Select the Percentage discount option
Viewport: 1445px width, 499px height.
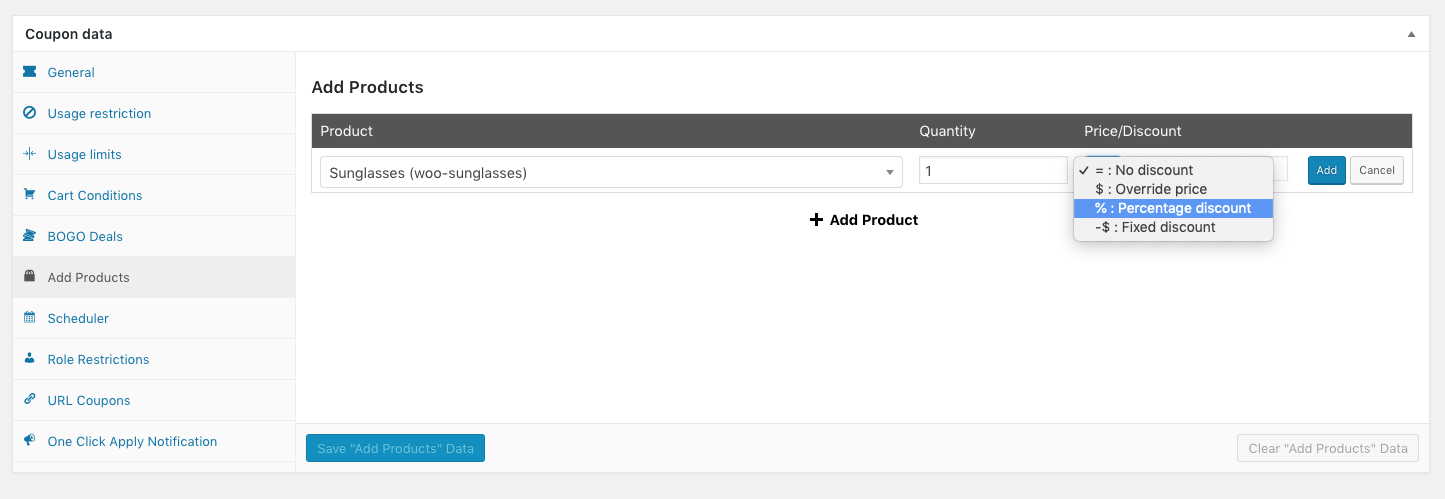point(1172,208)
